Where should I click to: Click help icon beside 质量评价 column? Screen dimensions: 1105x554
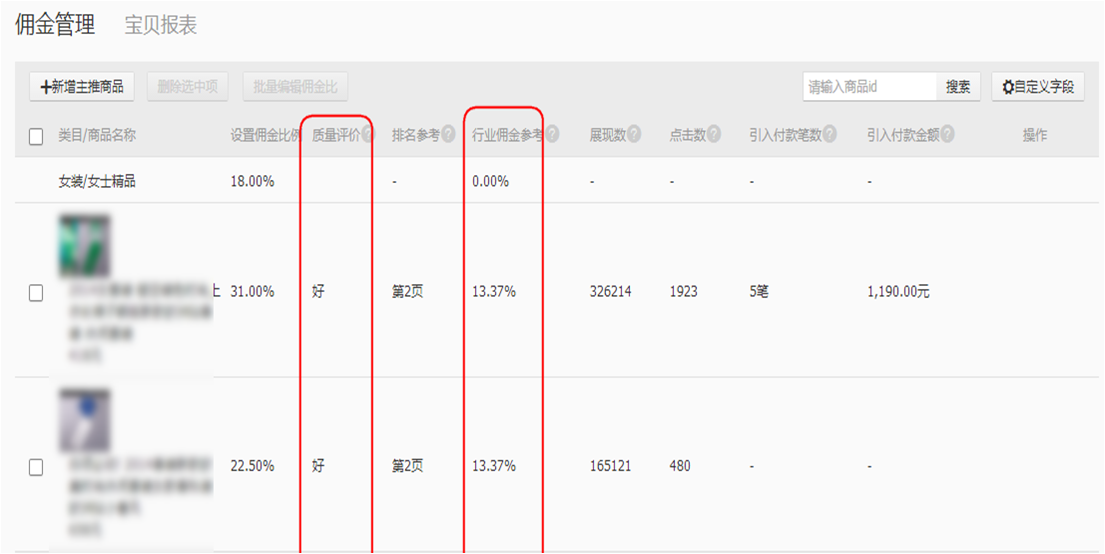pyautogui.click(x=367, y=135)
